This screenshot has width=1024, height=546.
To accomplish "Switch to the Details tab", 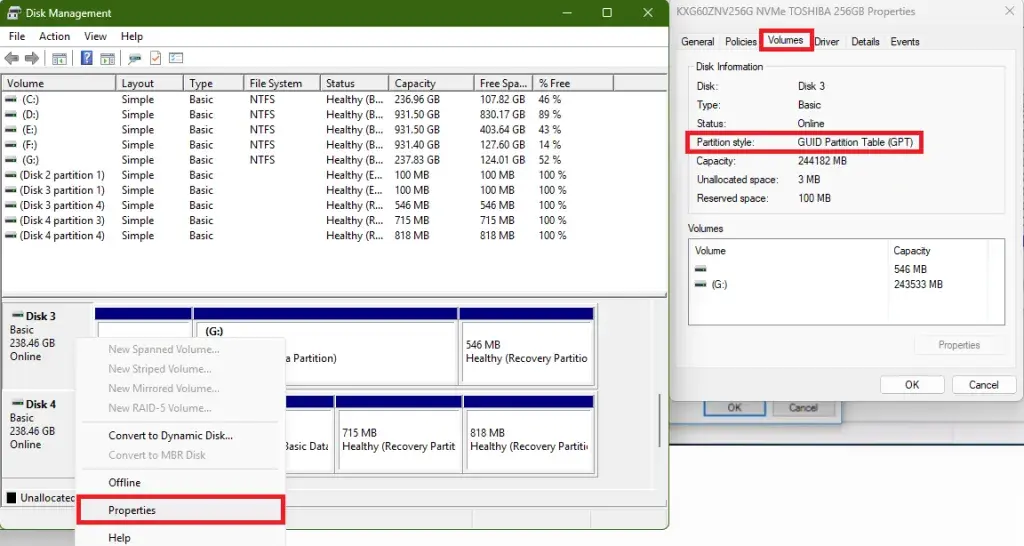I will pyautogui.click(x=865, y=42).
